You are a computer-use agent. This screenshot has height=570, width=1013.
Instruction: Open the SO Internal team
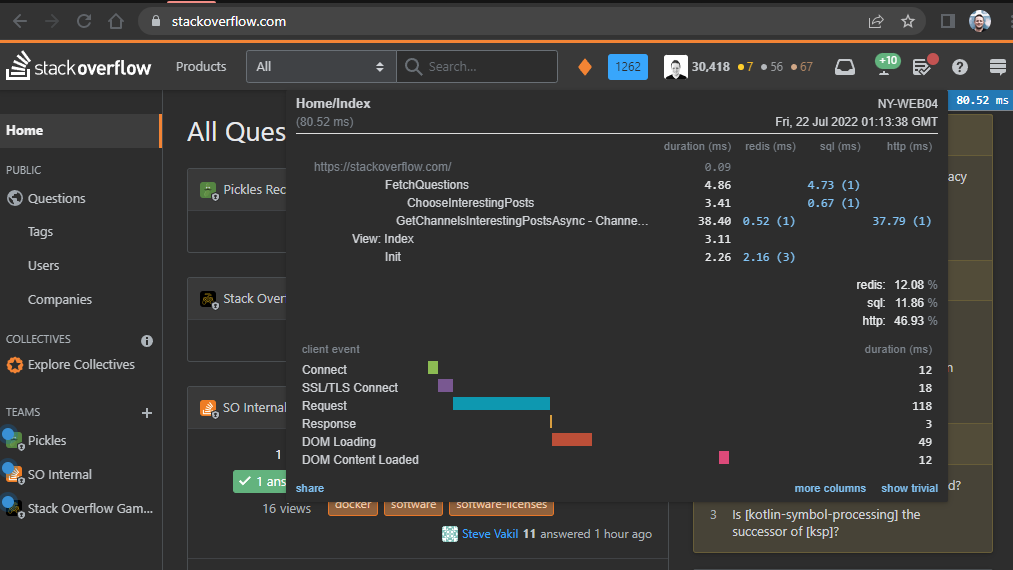pos(59,474)
